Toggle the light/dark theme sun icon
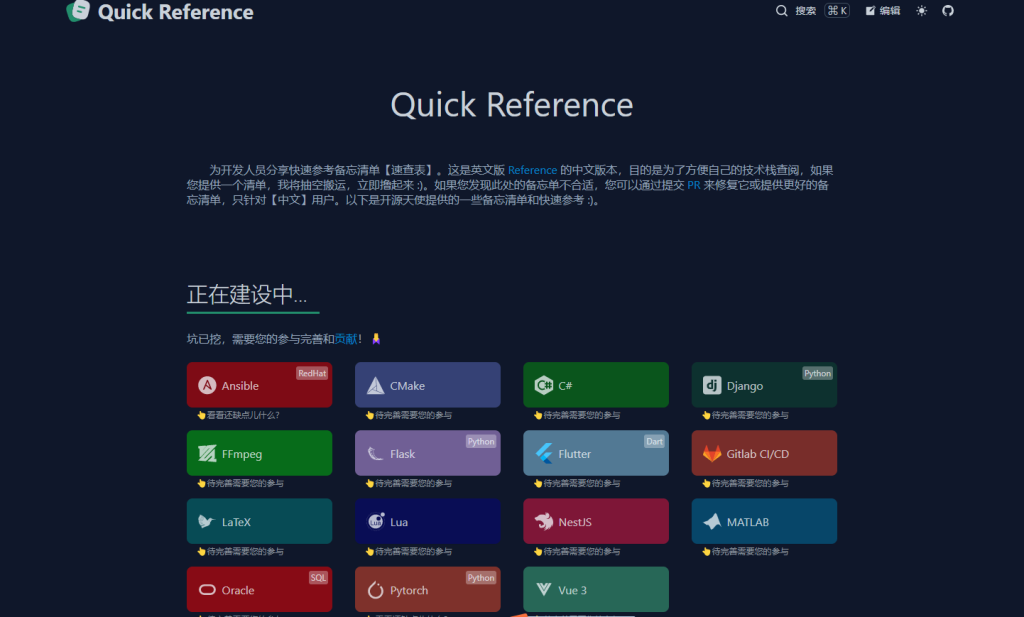The image size is (1024, 617). tap(921, 10)
